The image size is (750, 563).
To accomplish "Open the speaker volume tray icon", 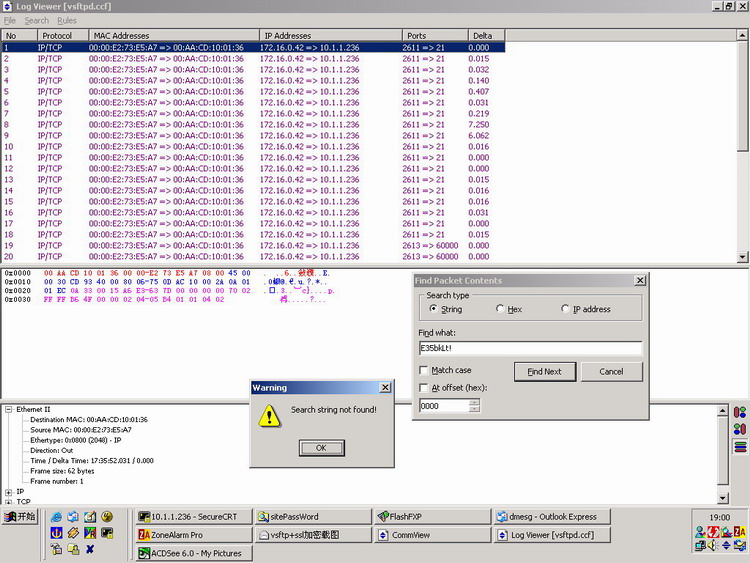I will (713, 546).
